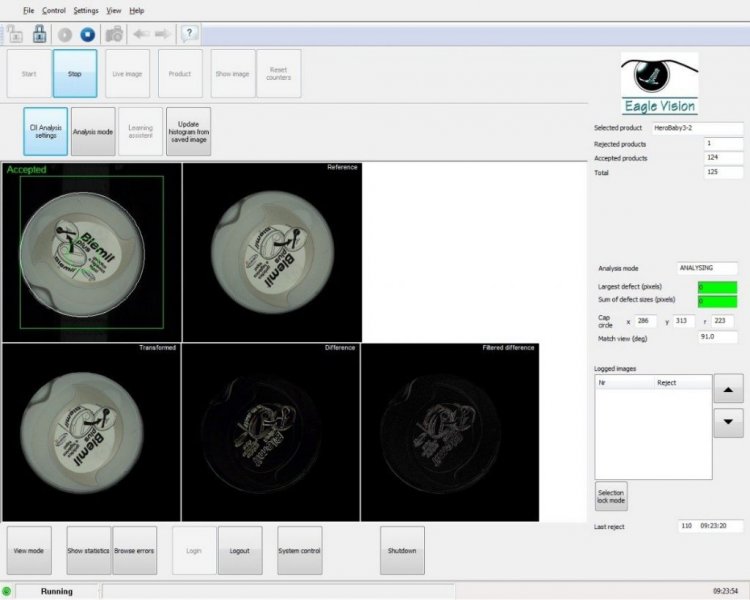Click the Learning assistant button

point(140,132)
